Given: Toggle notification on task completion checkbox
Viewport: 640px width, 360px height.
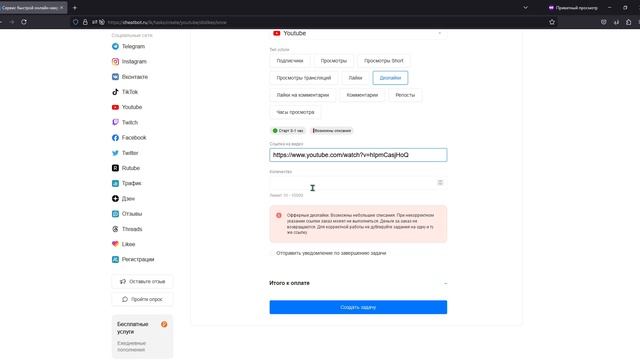Looking at the screenshot, I should click(273, 253).
